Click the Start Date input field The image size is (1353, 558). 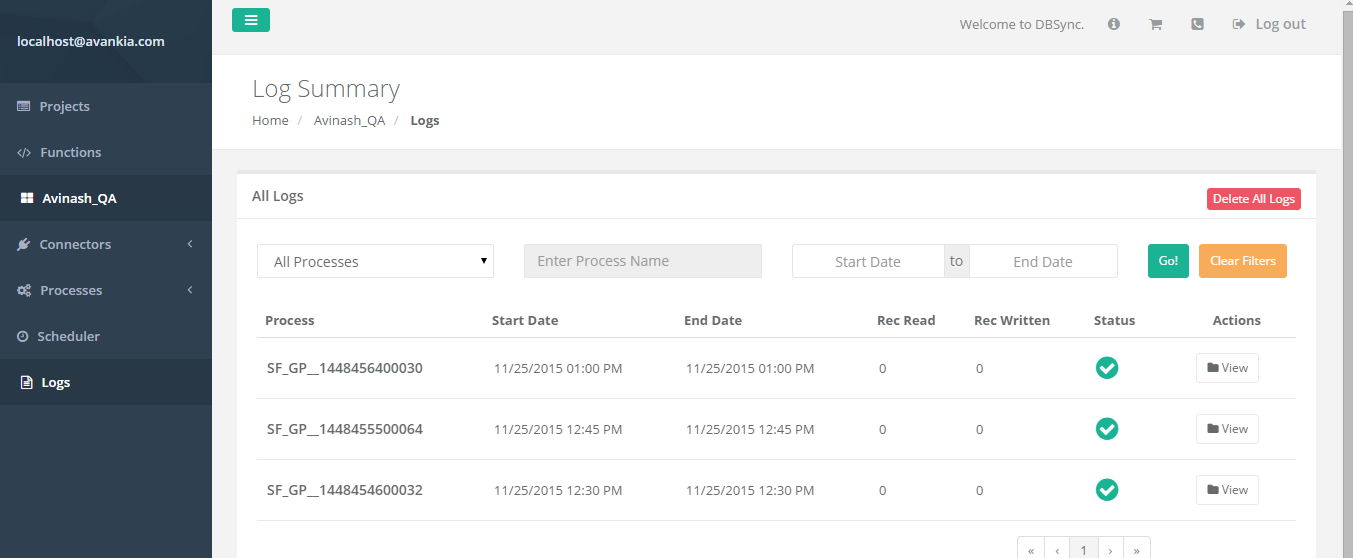[x=868, y=261]
